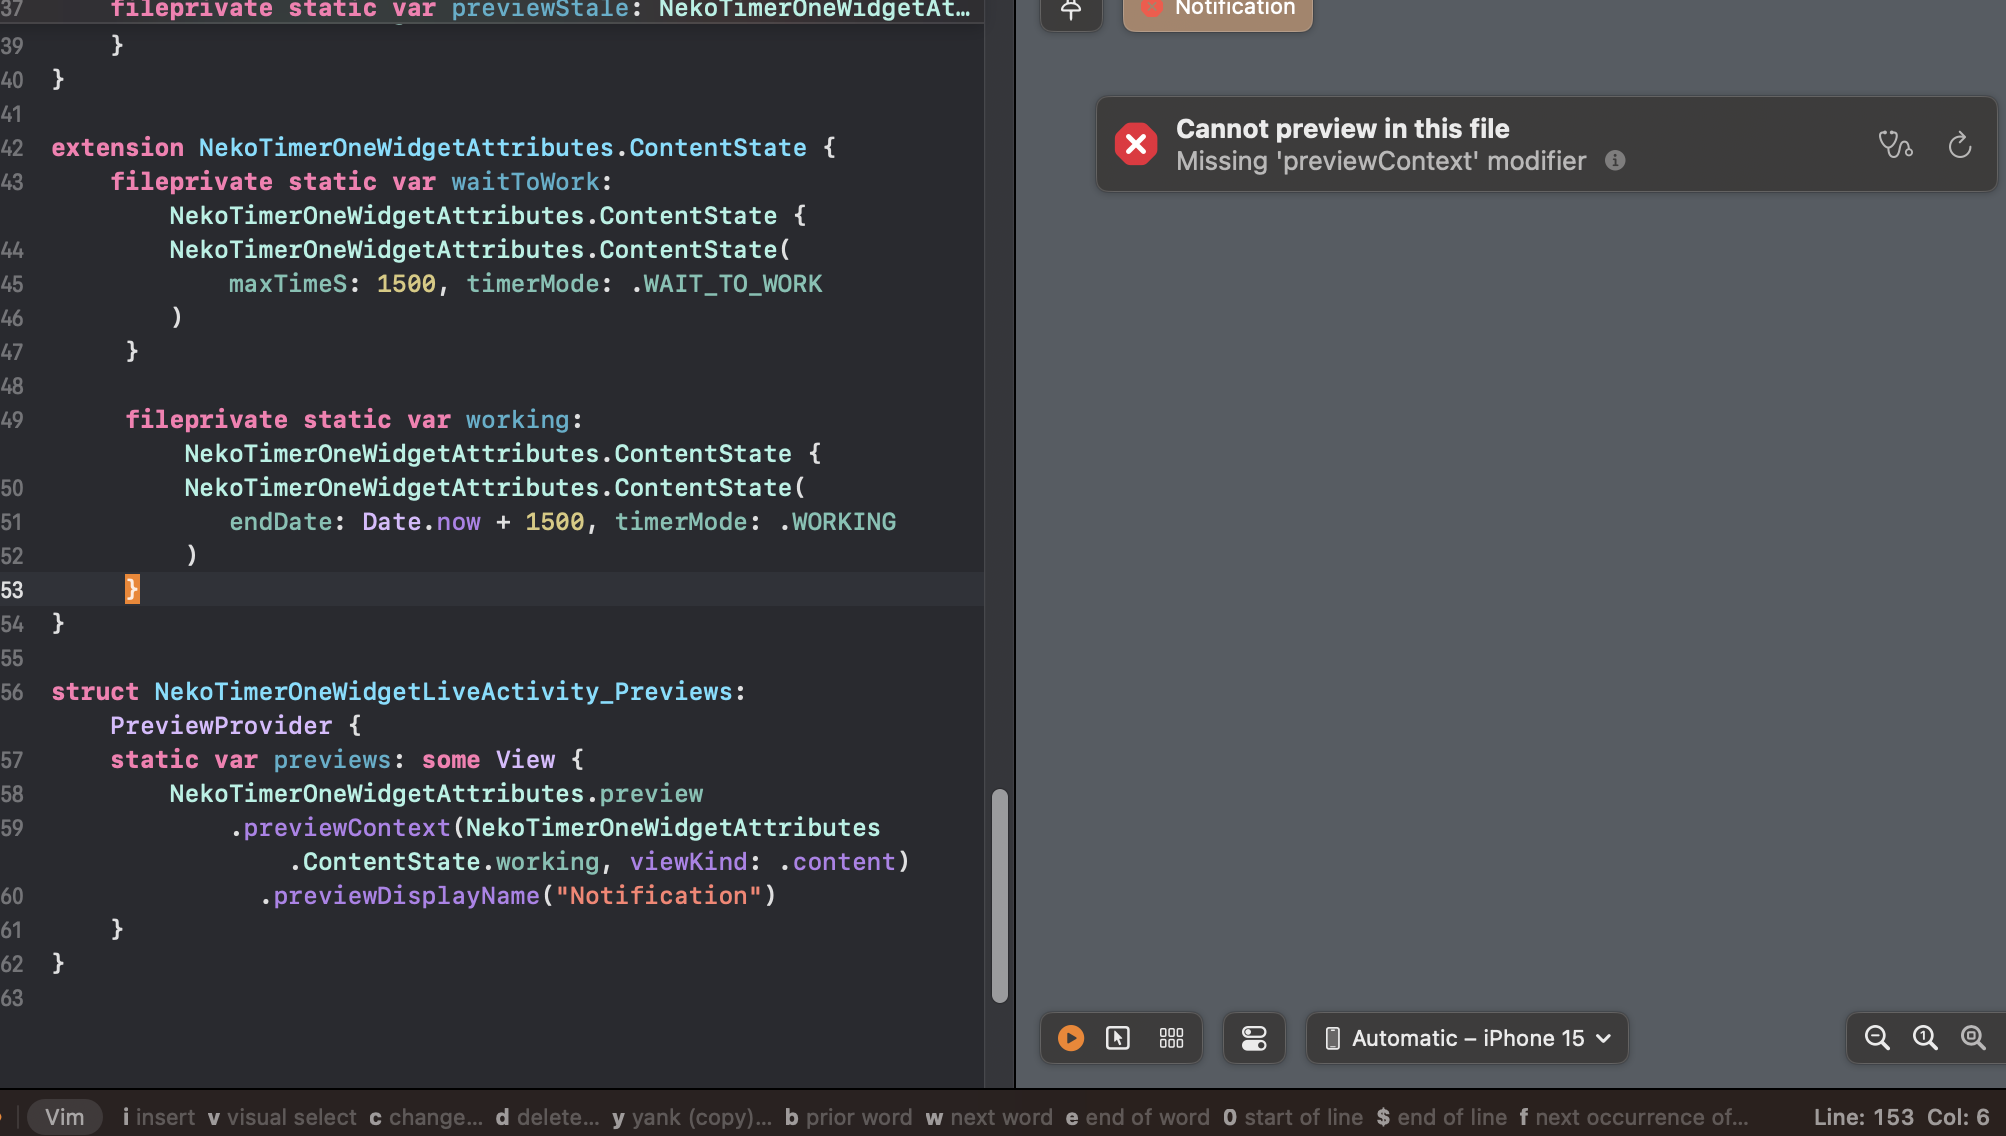Click the 'Cannot preview in this file' title
Viewport: 2006px width, 1136px height.
[x=1342, y=129]
